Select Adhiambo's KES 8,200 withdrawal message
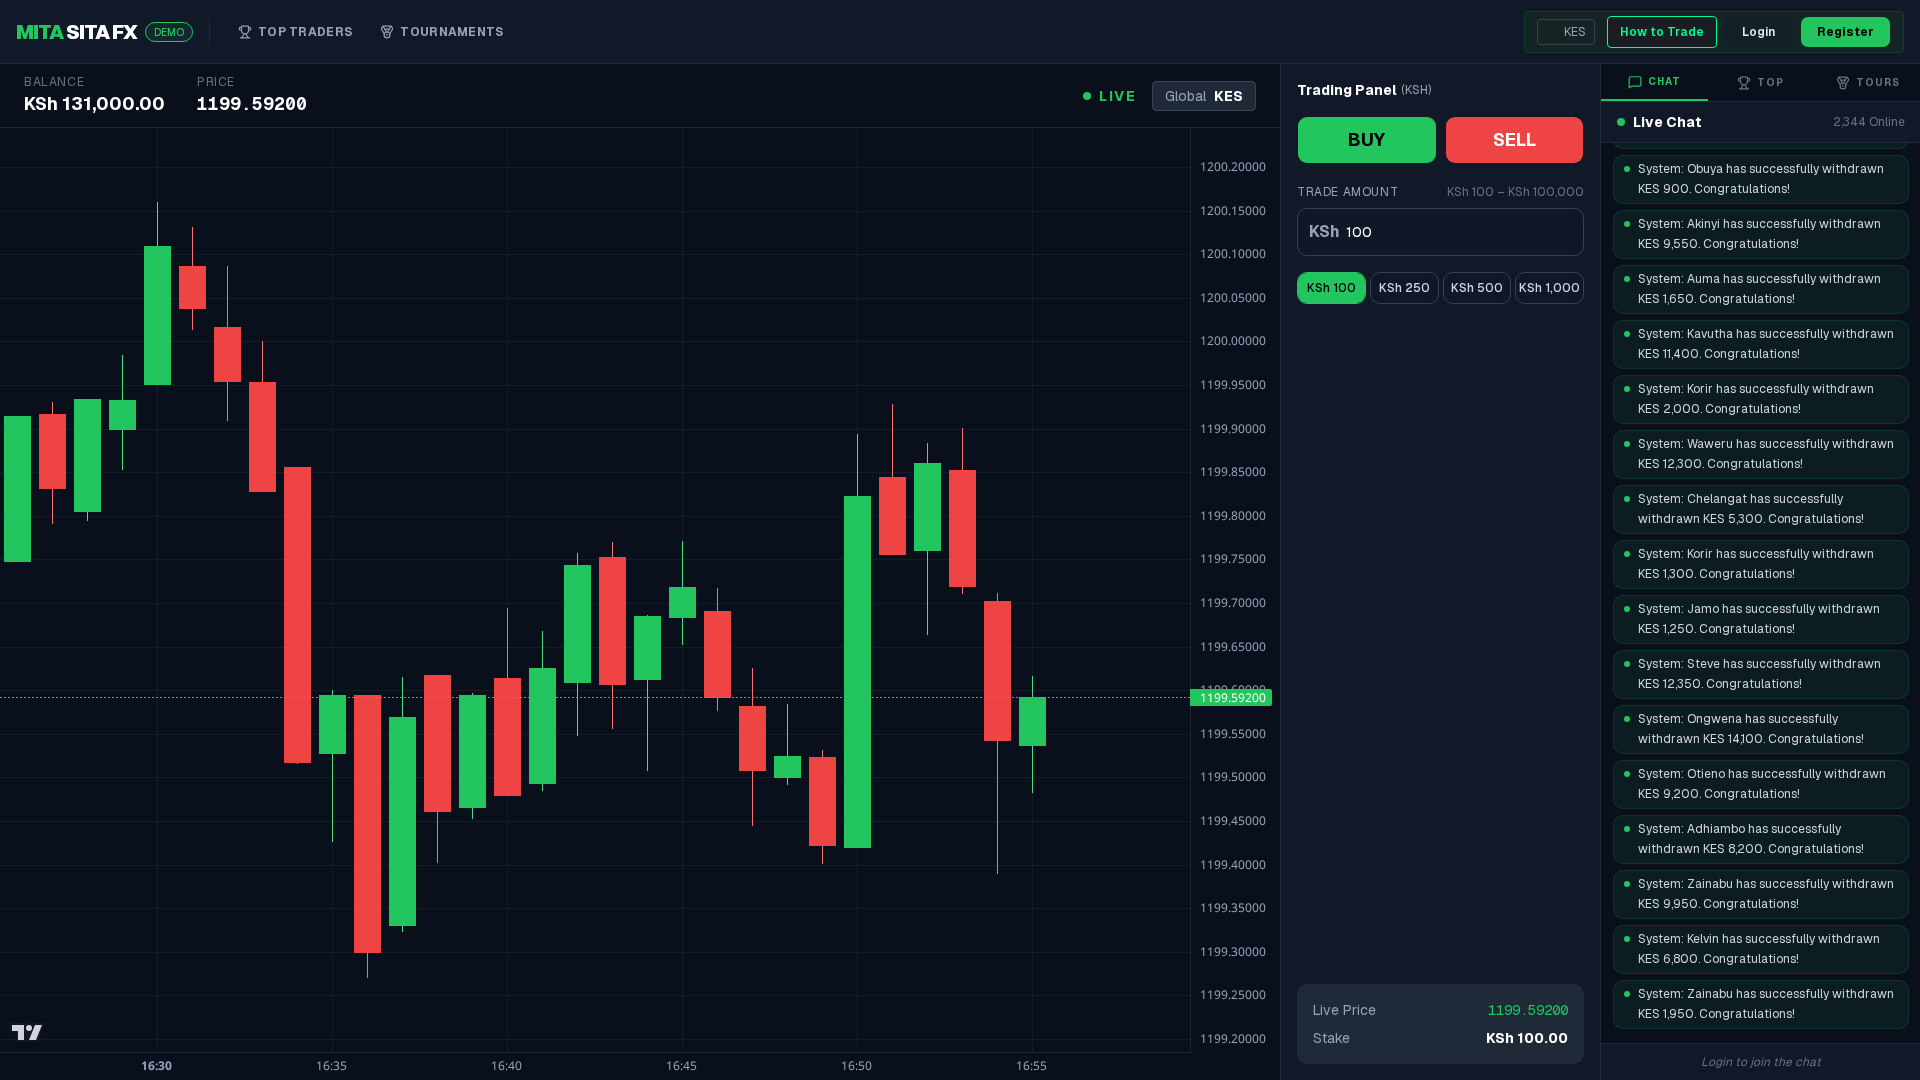Viewport: 1920px width, 1080px height. pyautogui.click(x=1761, y=839)
